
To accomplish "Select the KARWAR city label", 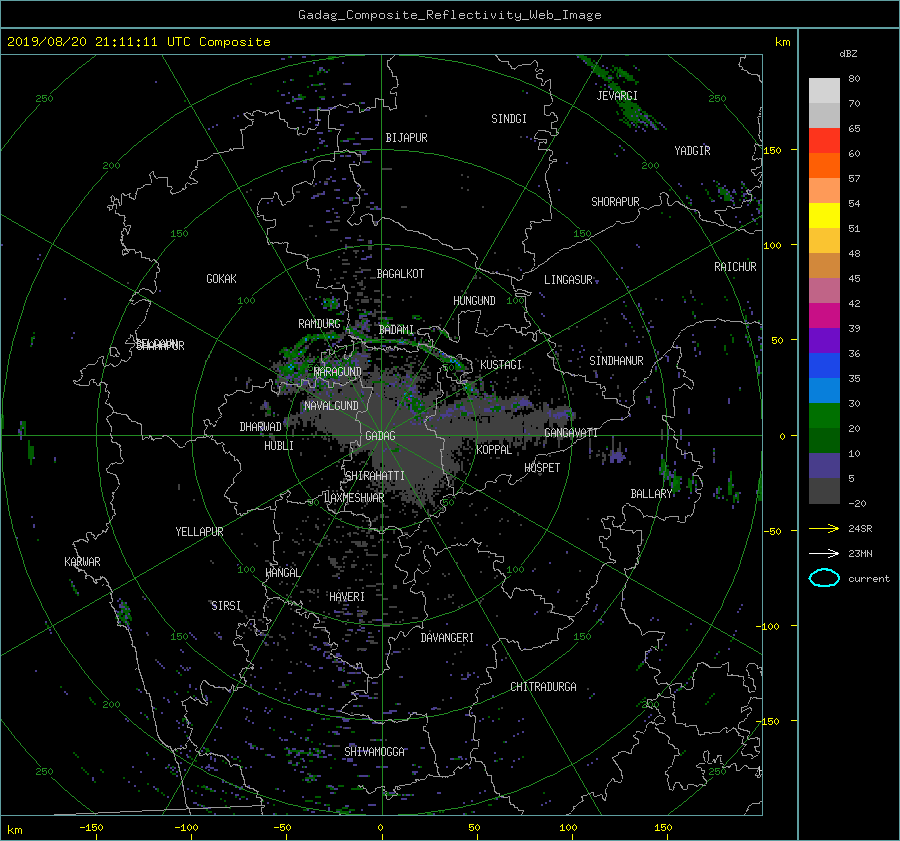I will (x=82, y=562).
